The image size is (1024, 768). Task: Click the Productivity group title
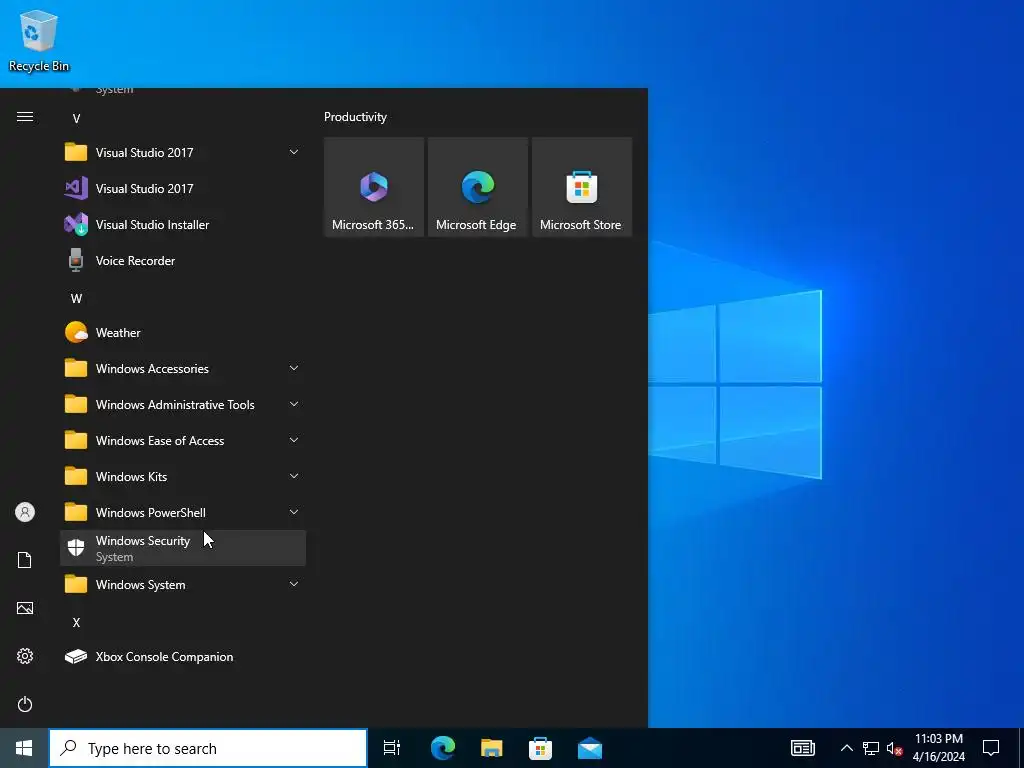tap(355, 117)
